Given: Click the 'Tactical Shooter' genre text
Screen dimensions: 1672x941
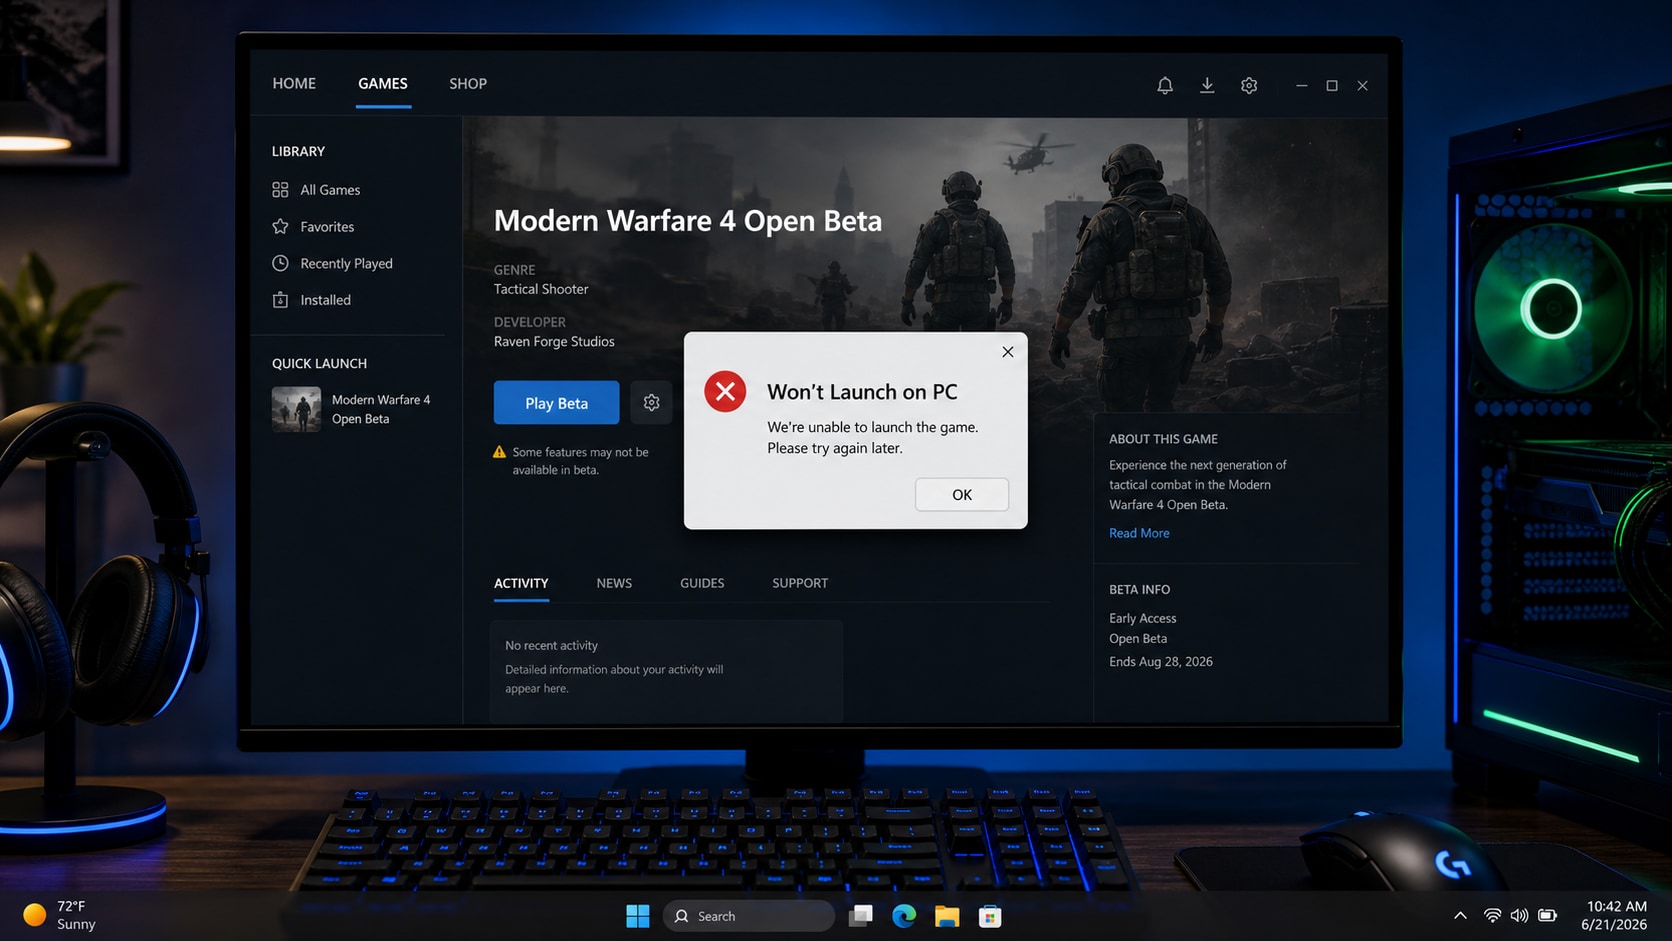Looking at the screenshot, I should (x=541, y=289).
